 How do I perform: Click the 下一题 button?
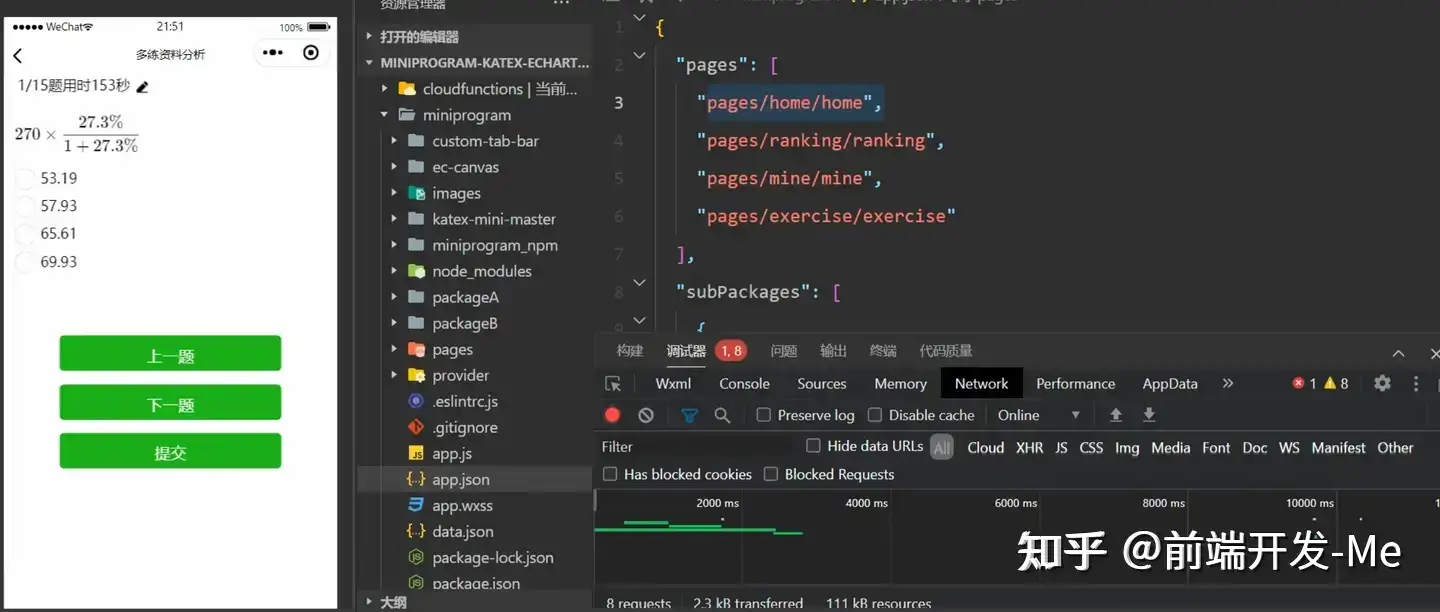[x=170, y=403]
